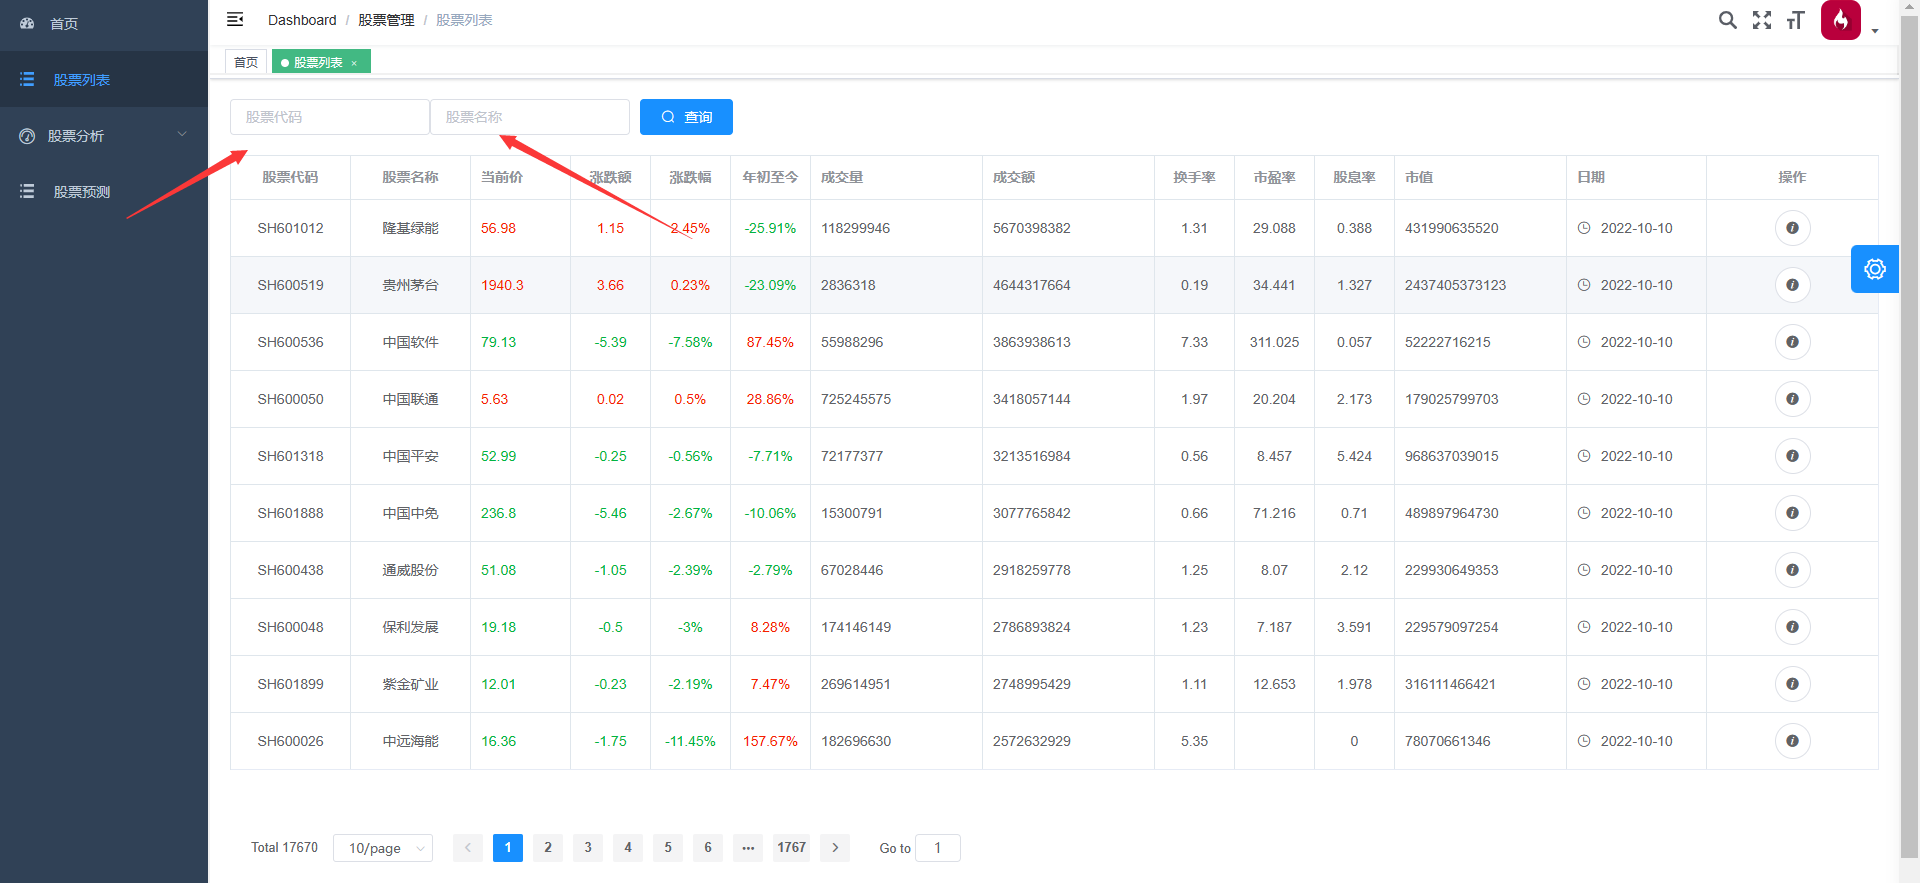Click stock name 紫金矿业
Viewport: 1920px width, 883px height.
[x=410, y=684]
